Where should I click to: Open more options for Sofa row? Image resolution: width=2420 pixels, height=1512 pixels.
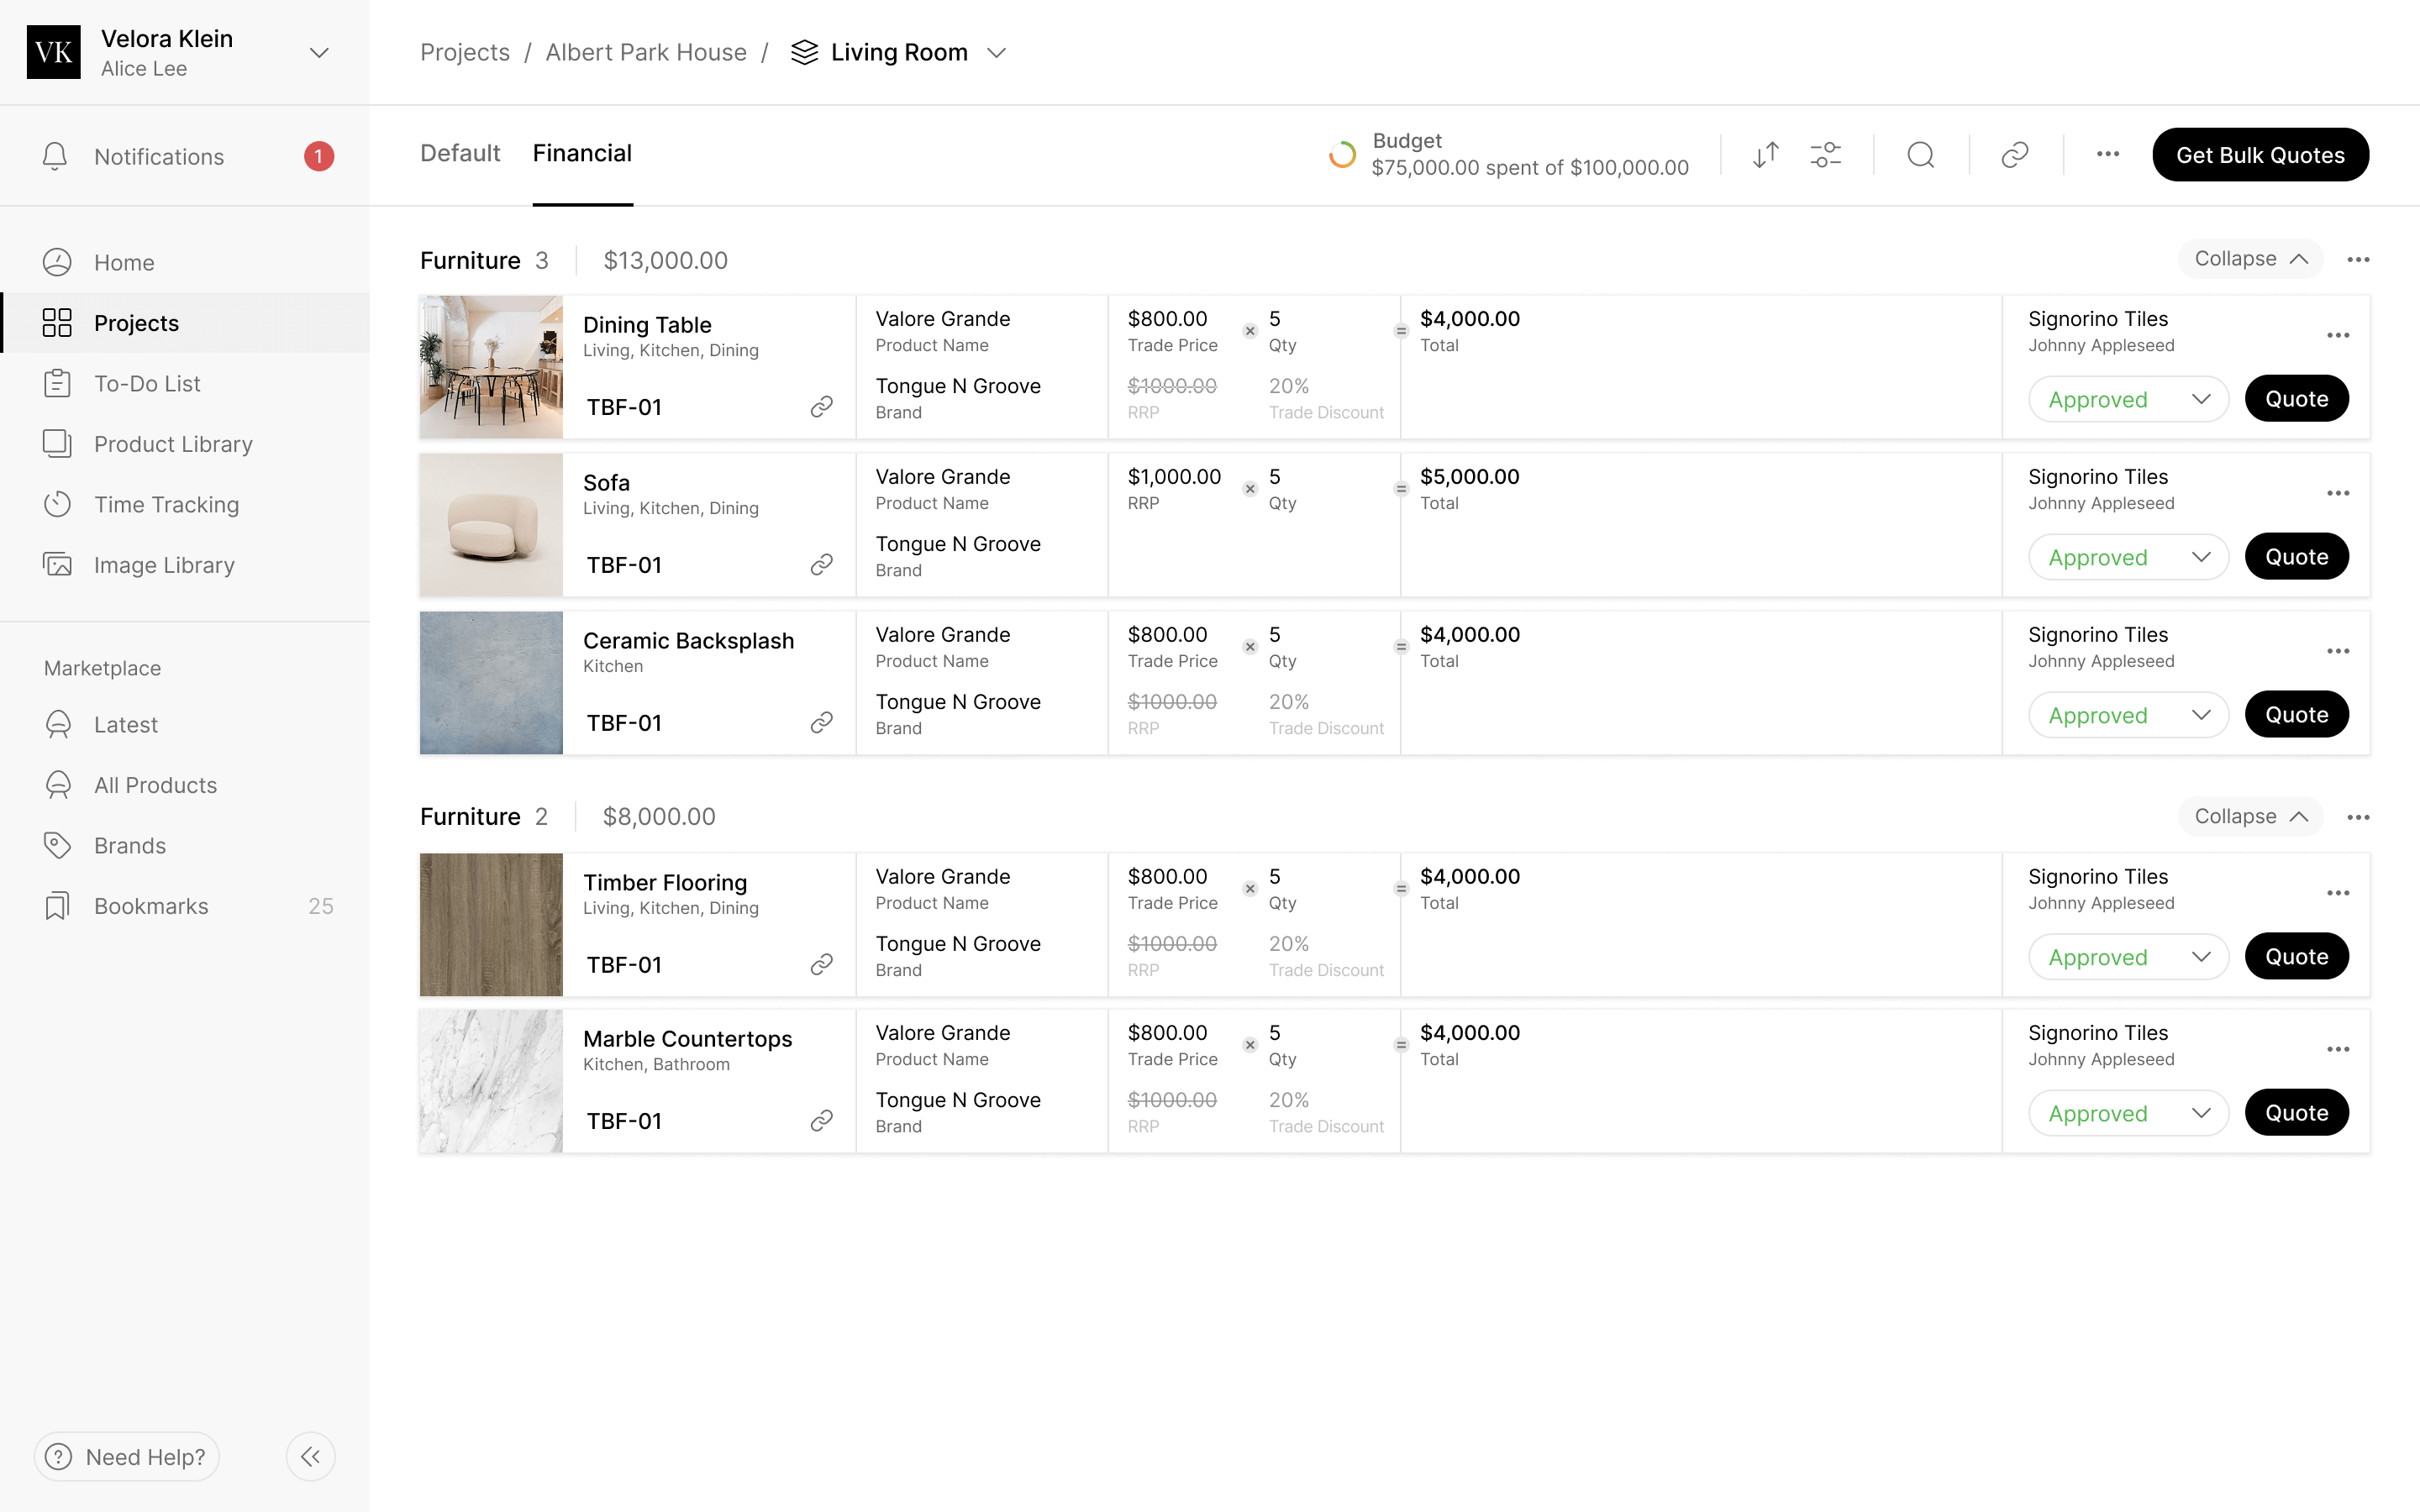click(x=2338, y=493)
